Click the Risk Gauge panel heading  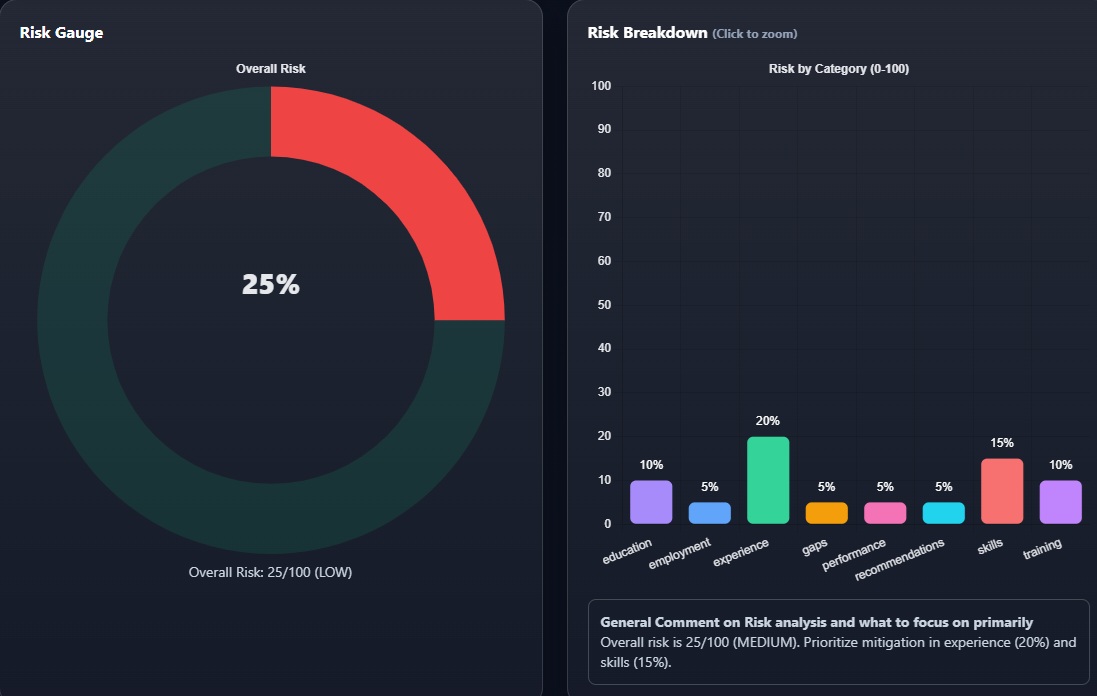(x=61, y=33)
